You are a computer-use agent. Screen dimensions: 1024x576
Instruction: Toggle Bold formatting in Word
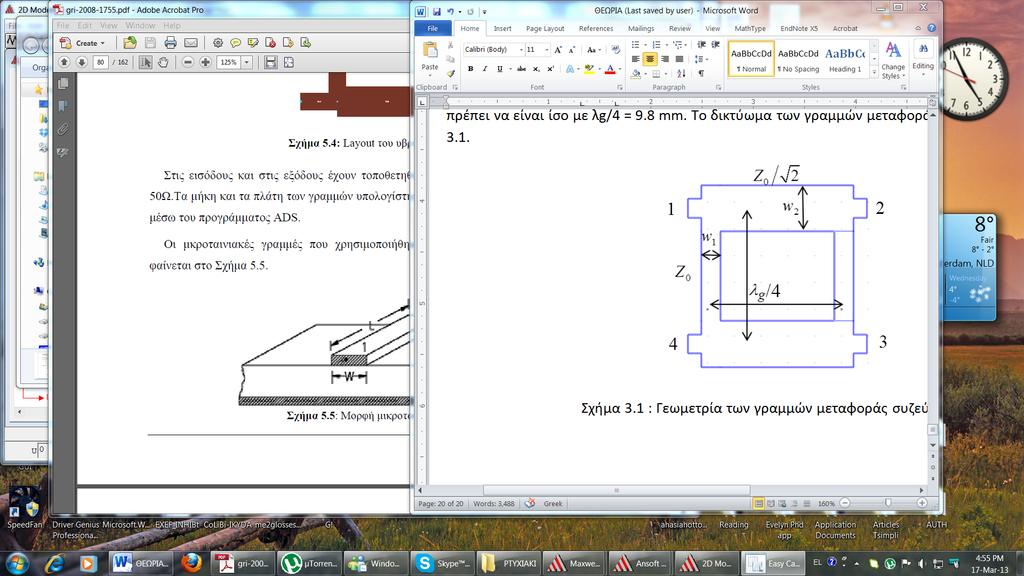(470, 69)
